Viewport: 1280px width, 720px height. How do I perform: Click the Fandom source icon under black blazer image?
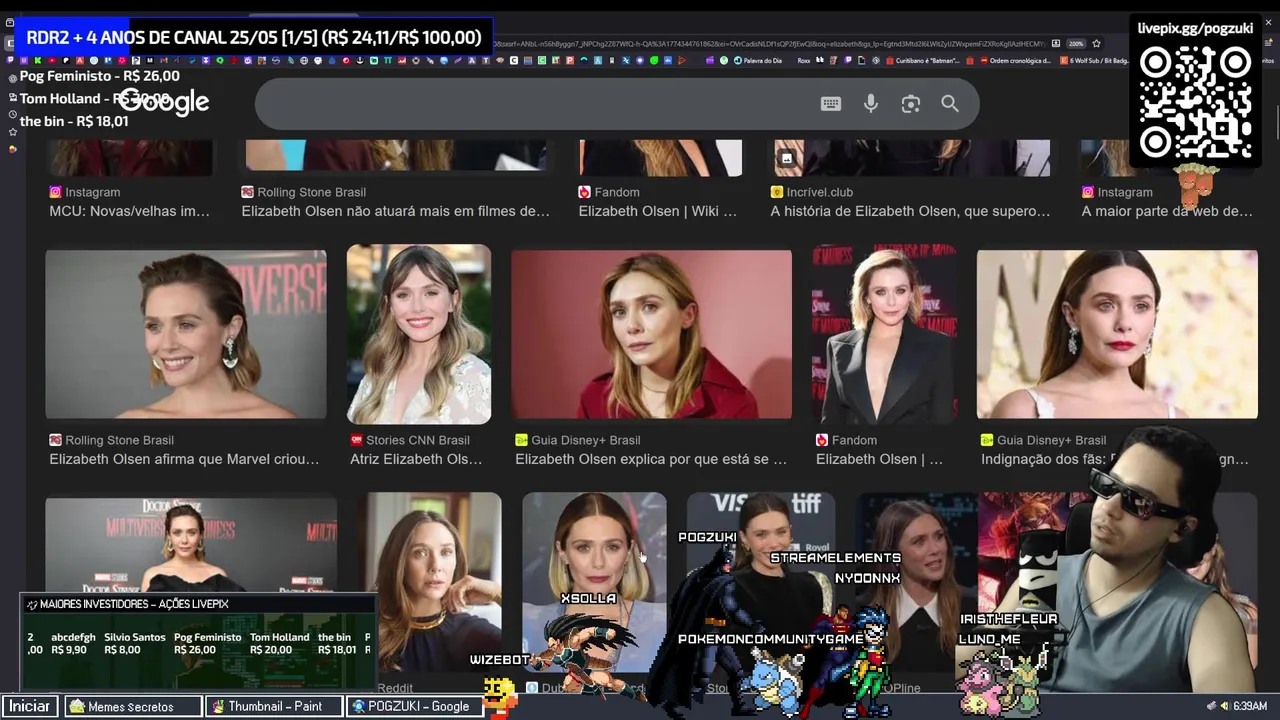point(822,440)
